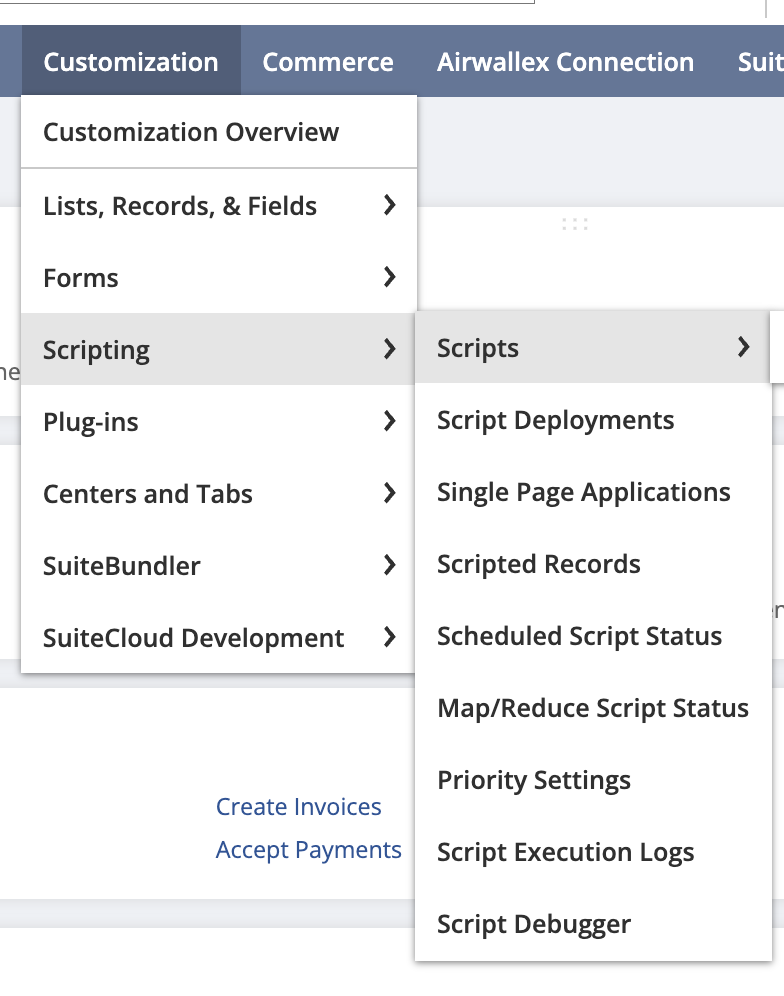Open the Commerce menu tab
784x996 pixels.
327,62
